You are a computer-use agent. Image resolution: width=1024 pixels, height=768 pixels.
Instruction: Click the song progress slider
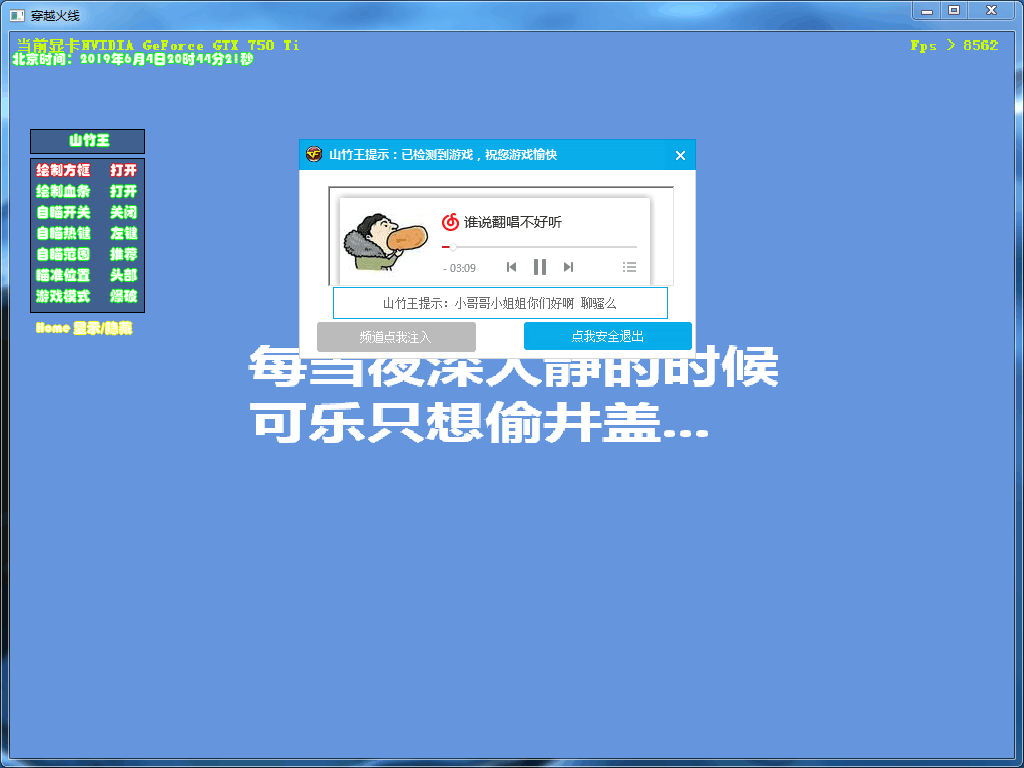pos(539,247)
